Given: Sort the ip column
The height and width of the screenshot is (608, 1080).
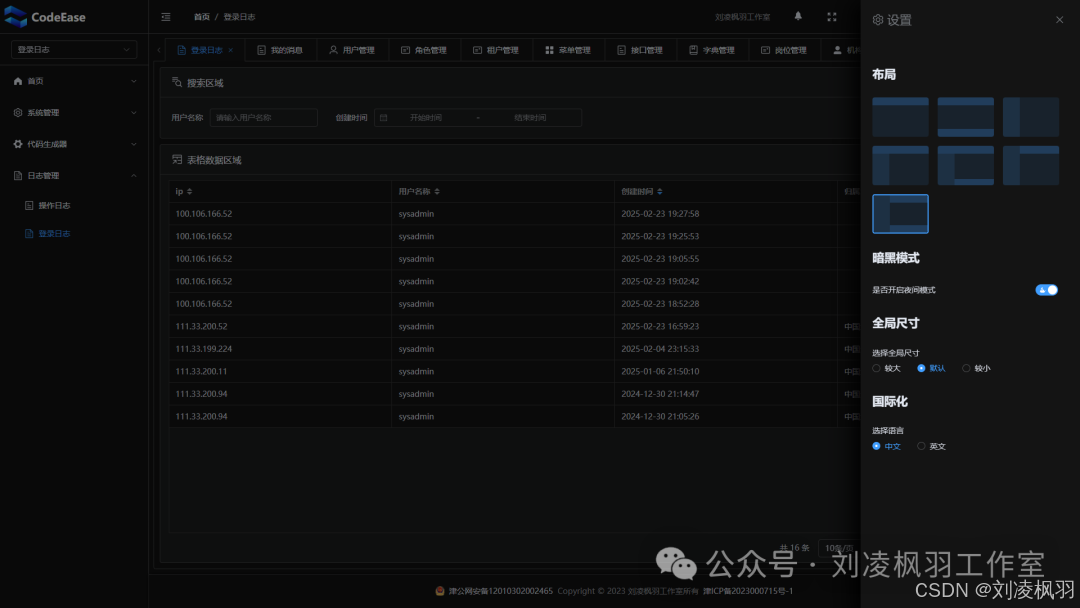Looking at the screenshot, I should 189,191.
